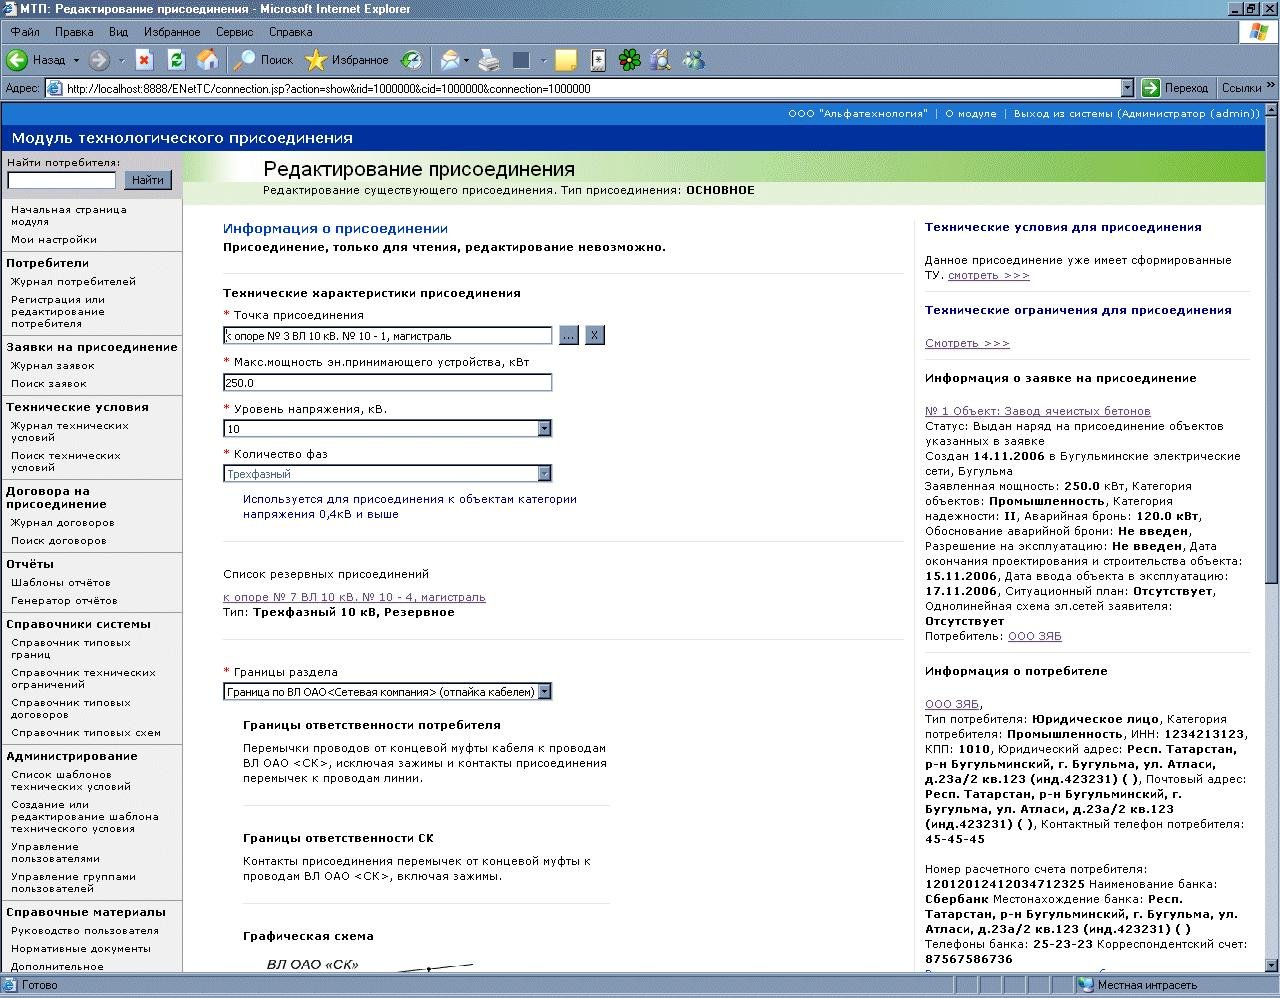Click the Windows flag logo throbber

pos(1259,32)
